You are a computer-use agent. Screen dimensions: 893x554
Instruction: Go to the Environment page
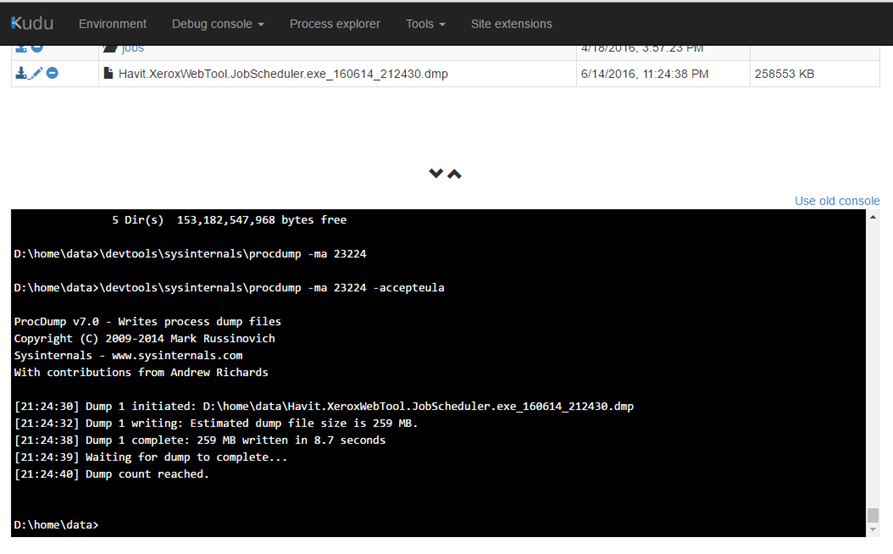pos(112,24)
